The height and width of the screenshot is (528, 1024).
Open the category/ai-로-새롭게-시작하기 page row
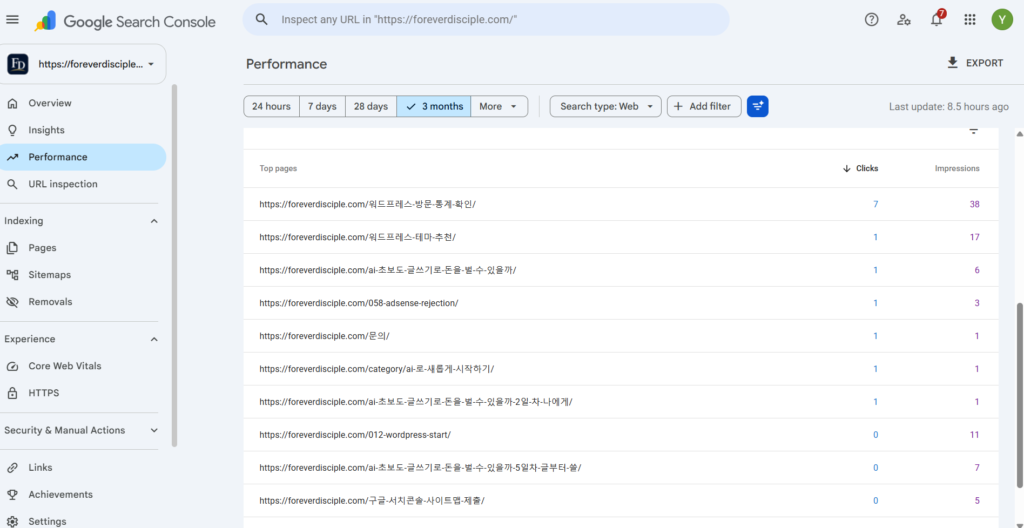click(x=620, y=369)
